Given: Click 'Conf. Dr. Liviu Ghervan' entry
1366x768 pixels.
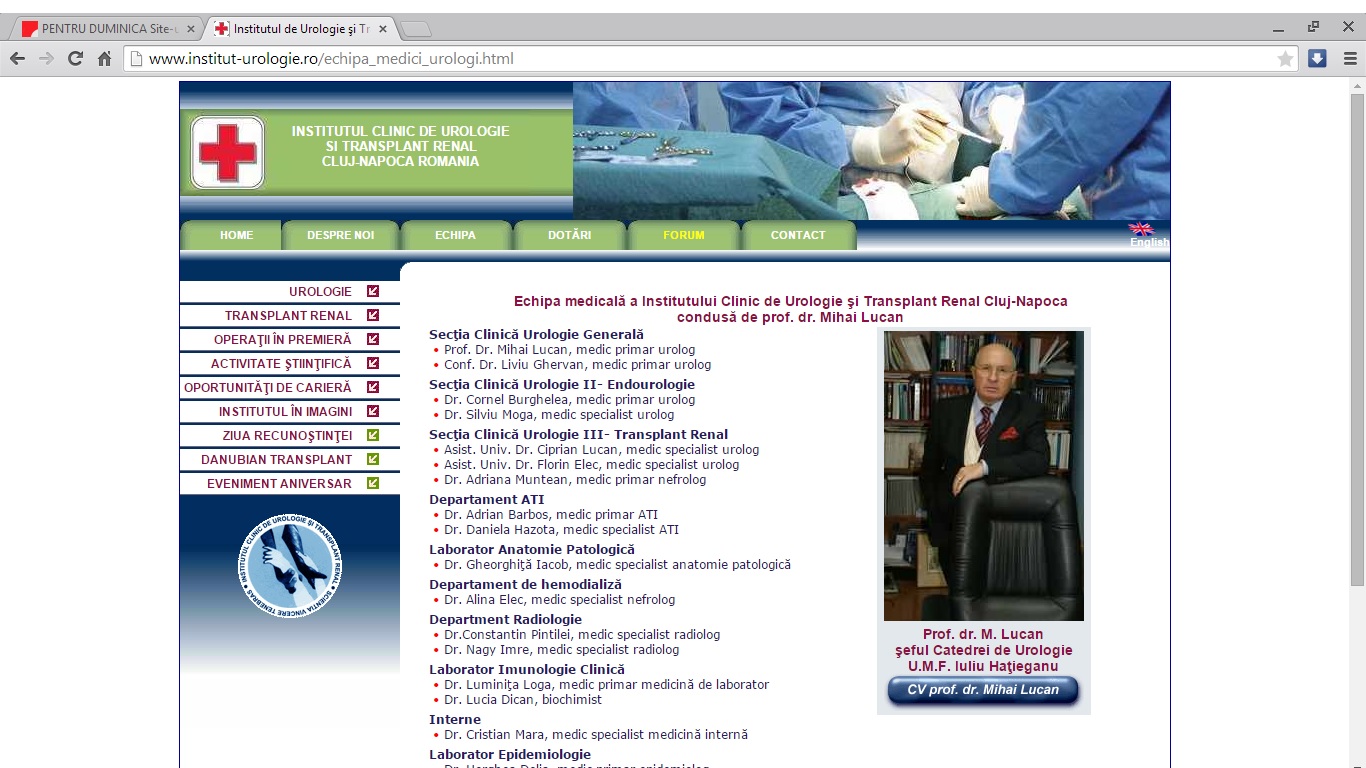Looking at the screenshot, I should point(578,365).
